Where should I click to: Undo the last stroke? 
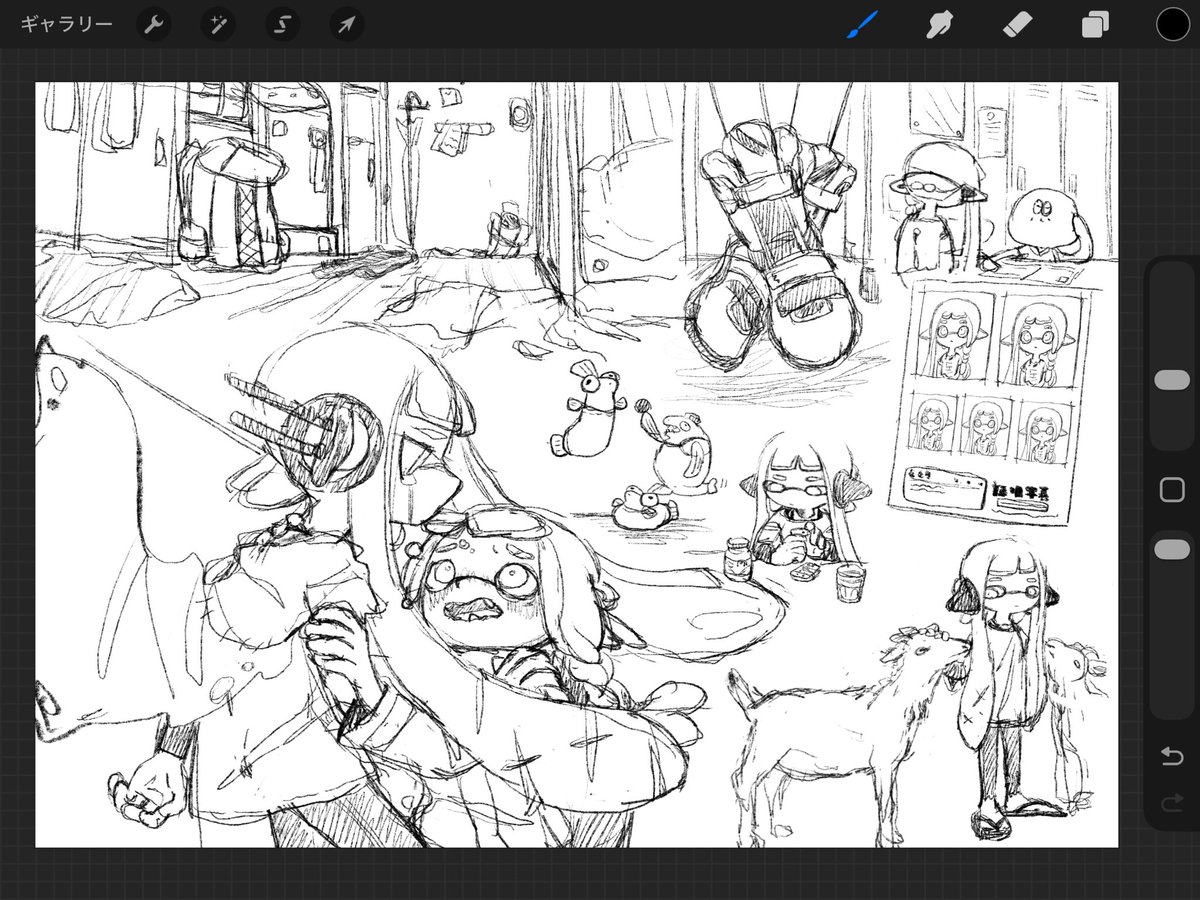point(1172,756)
